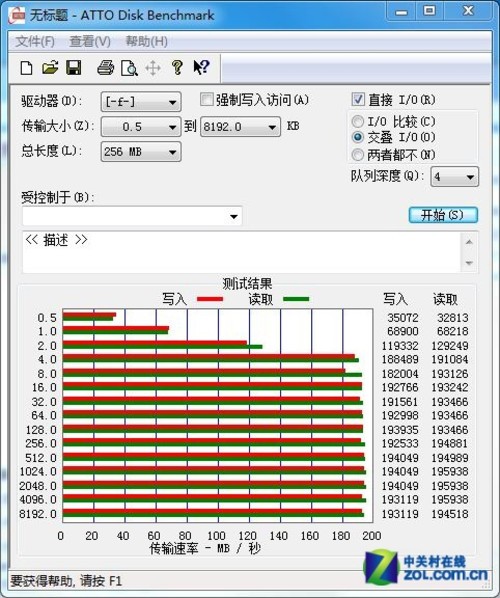Image resolution: width=500 pixels, height=598 pixels.
Task: Click the 测试结果 results heading
Action: 247,283
